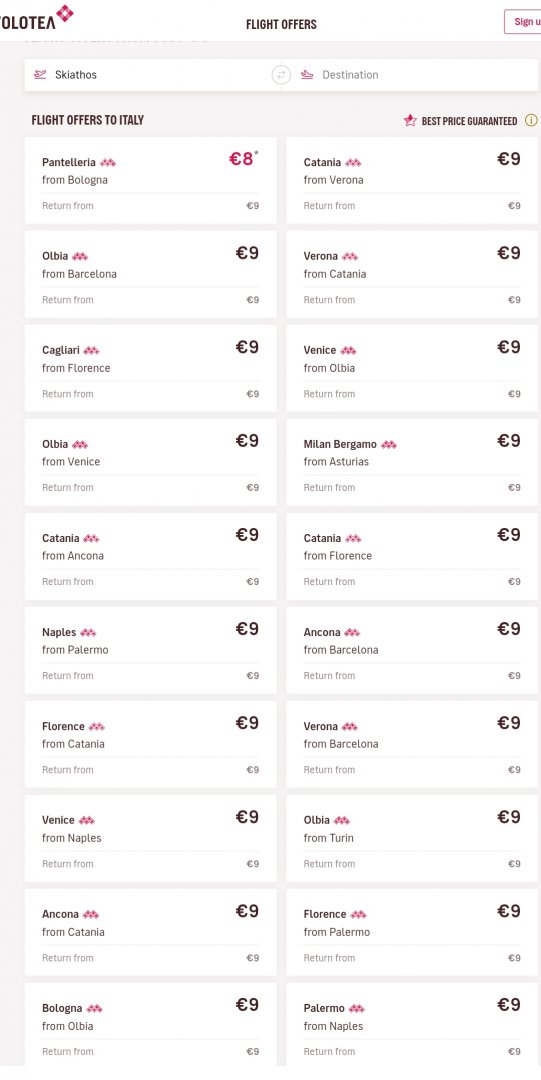The image size is (541, 1080).
Task: Swap origin and destination with the arrows icon
Action: tap(281, 74)
